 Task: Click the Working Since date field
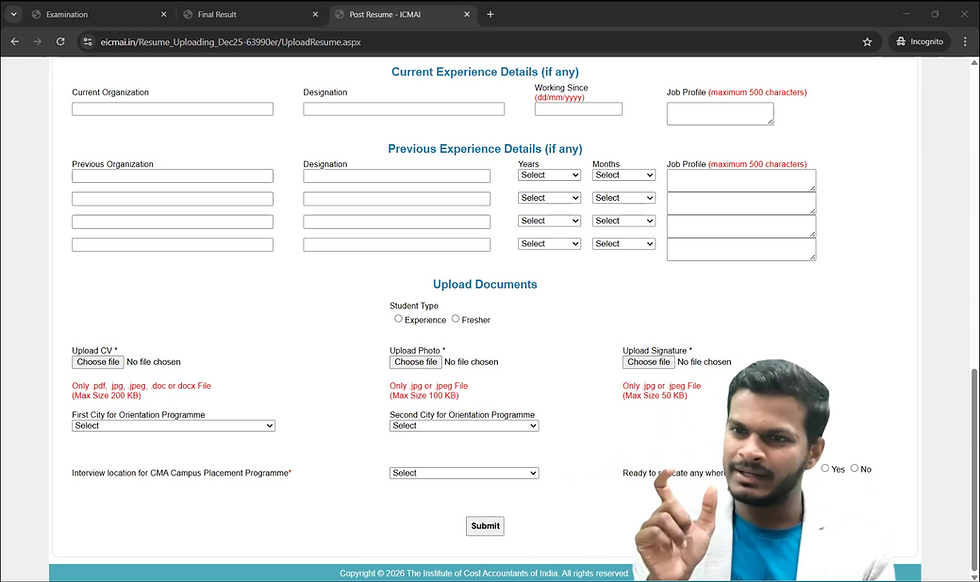(578, 109)
